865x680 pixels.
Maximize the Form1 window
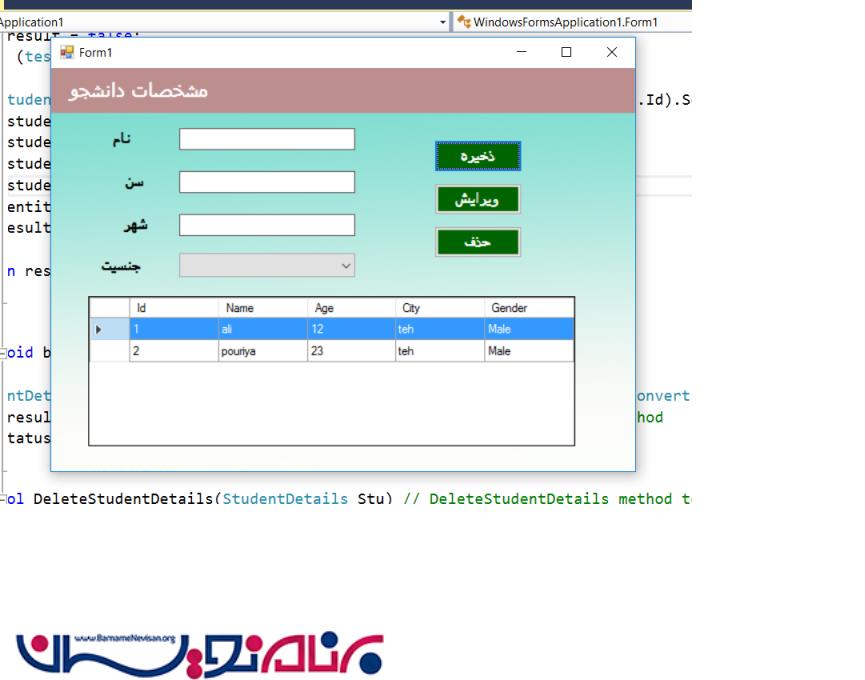point(566,53)
